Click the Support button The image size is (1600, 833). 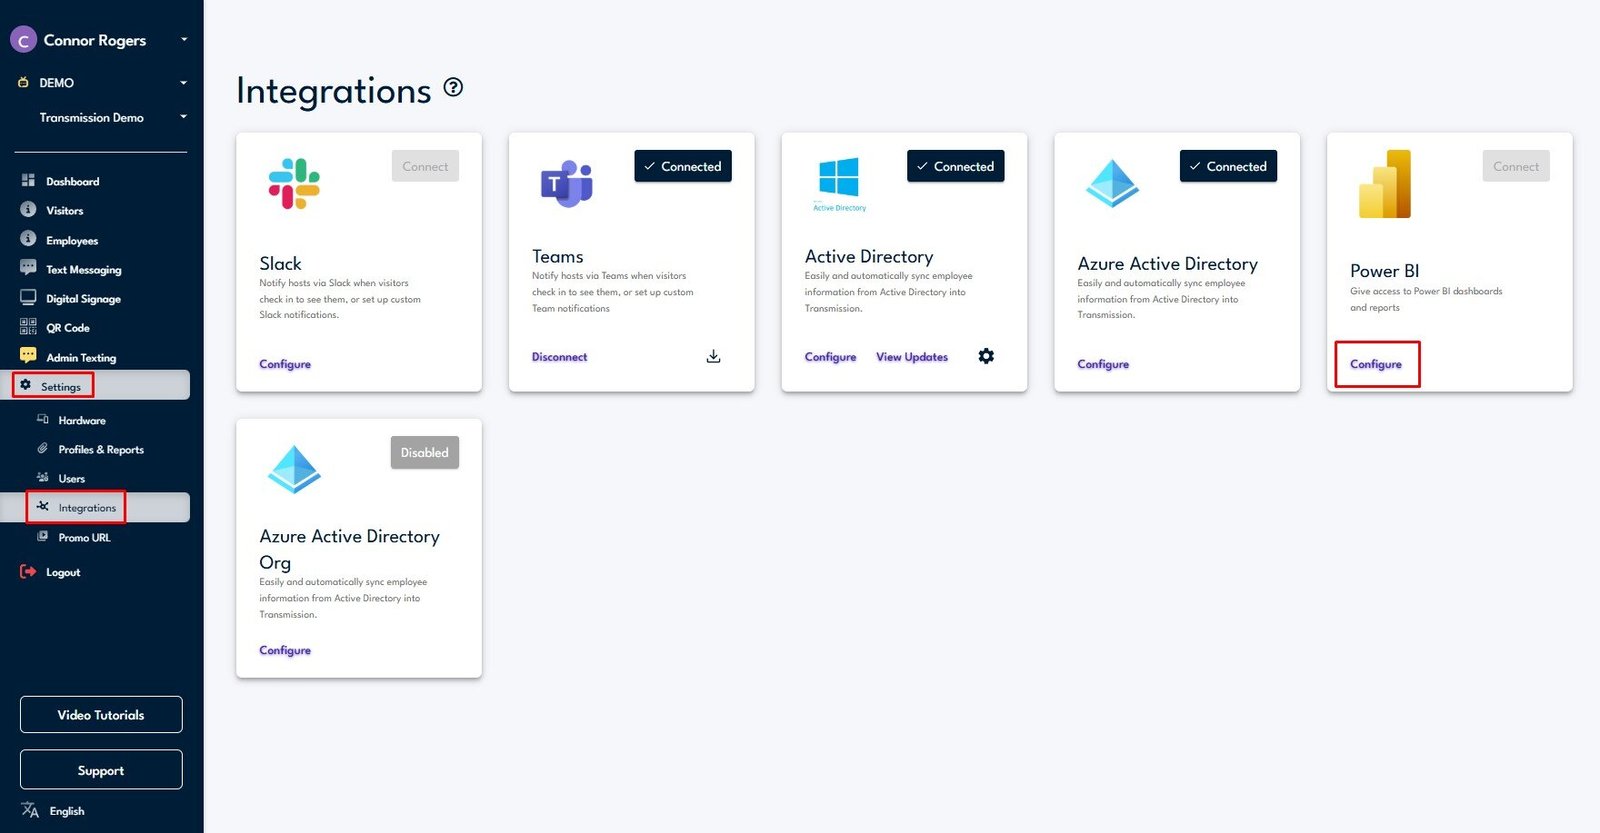[x=101, y=770]
